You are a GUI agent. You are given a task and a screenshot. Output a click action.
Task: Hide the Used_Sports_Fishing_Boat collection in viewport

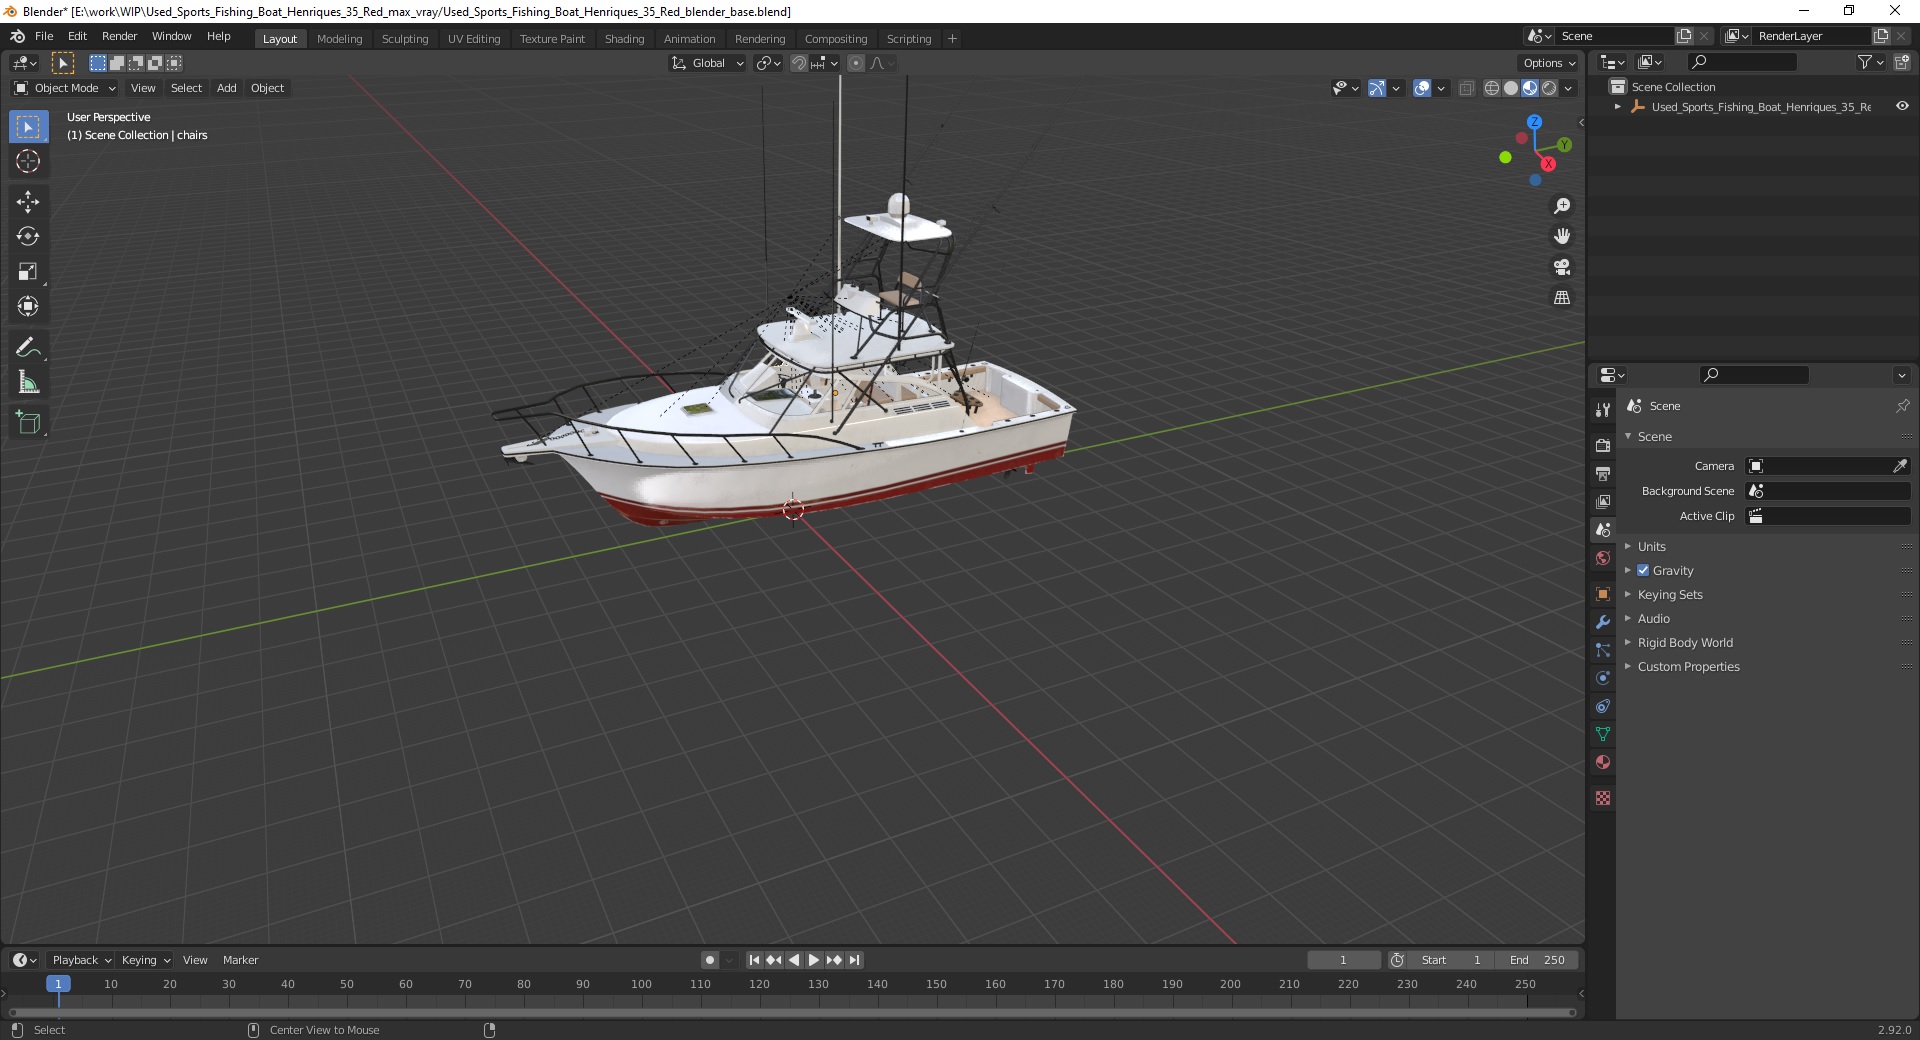tap(1902, 107)
